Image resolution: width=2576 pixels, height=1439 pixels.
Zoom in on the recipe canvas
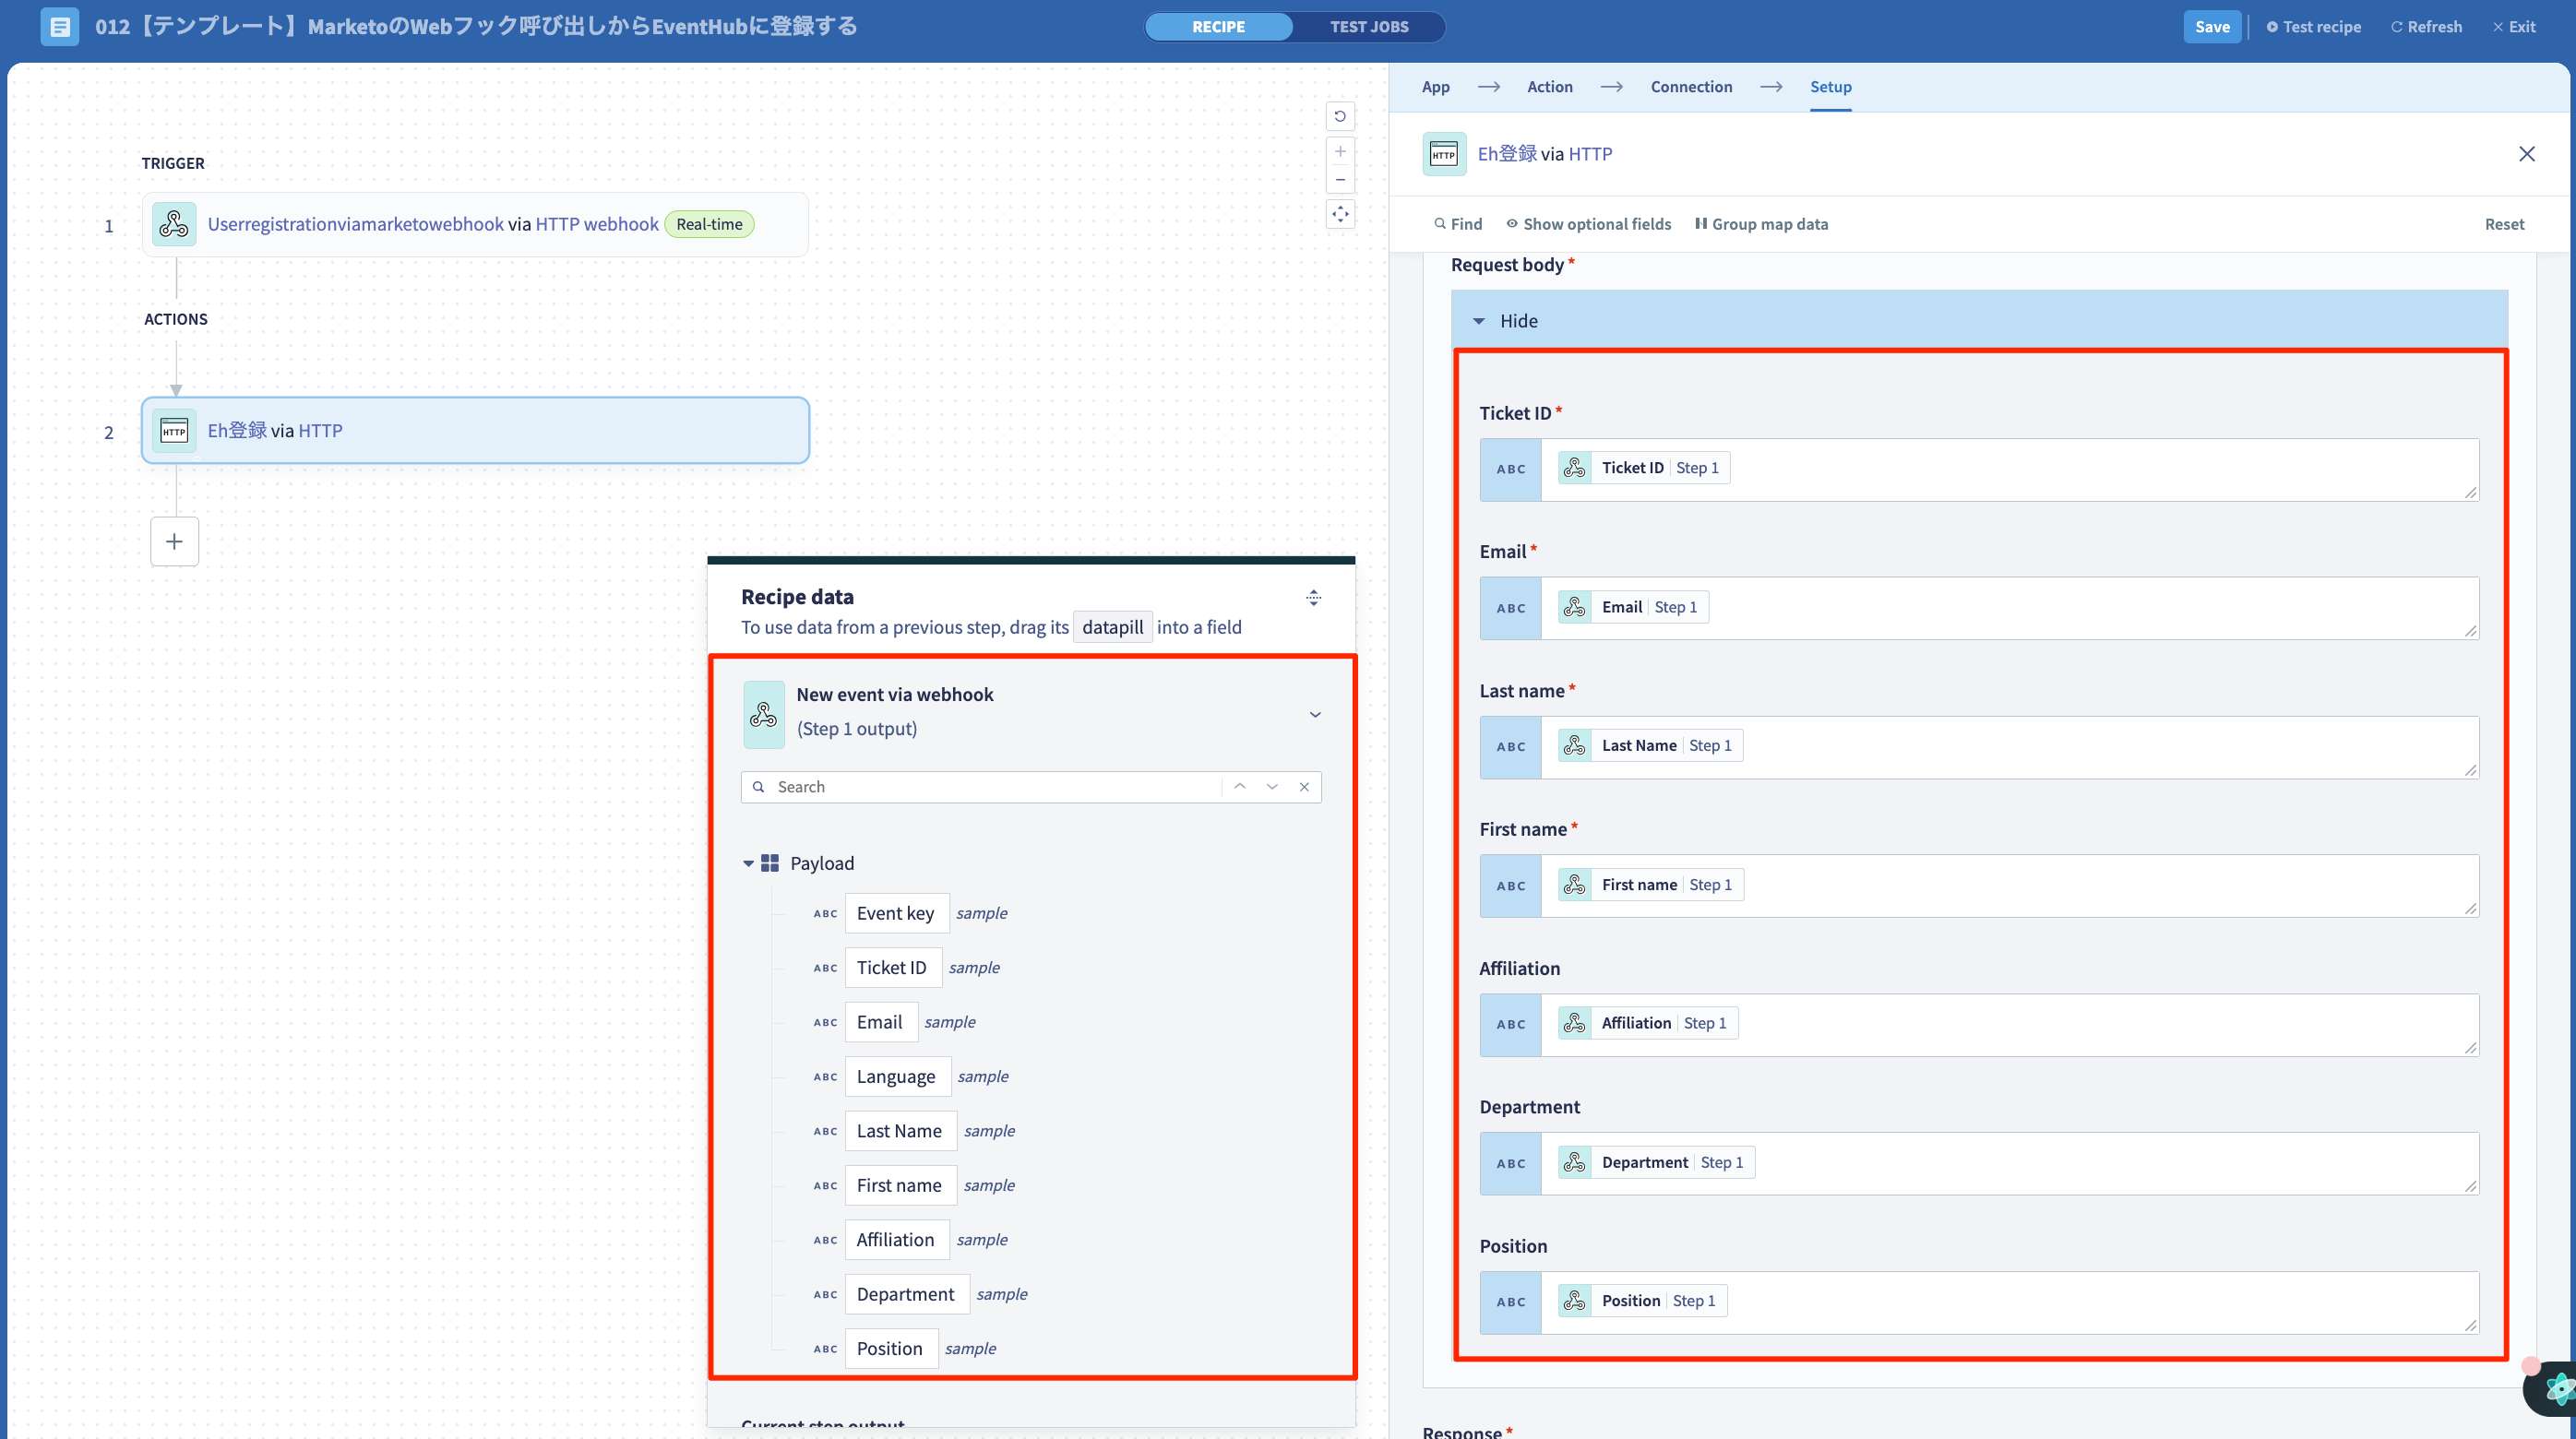pos(1340,152)
